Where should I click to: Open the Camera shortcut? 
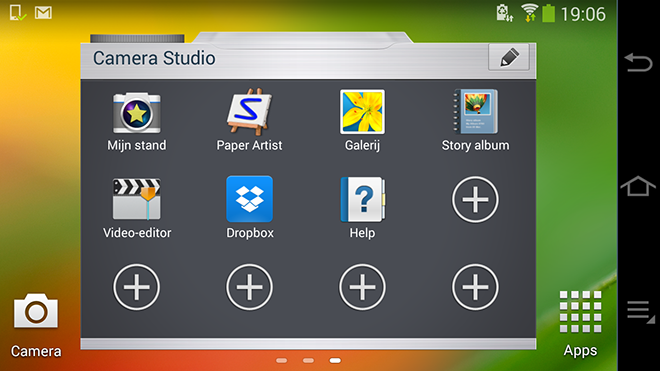coord(36,326)
